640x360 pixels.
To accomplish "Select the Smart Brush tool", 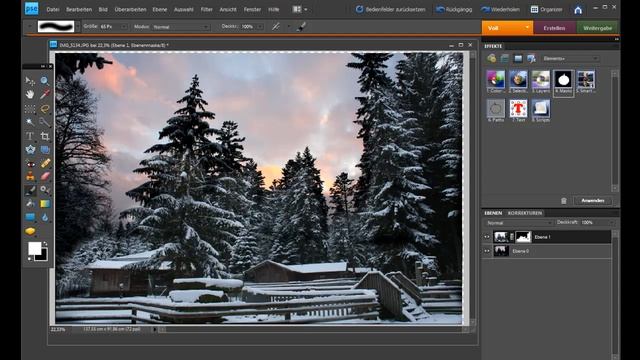I will [44, 190].
